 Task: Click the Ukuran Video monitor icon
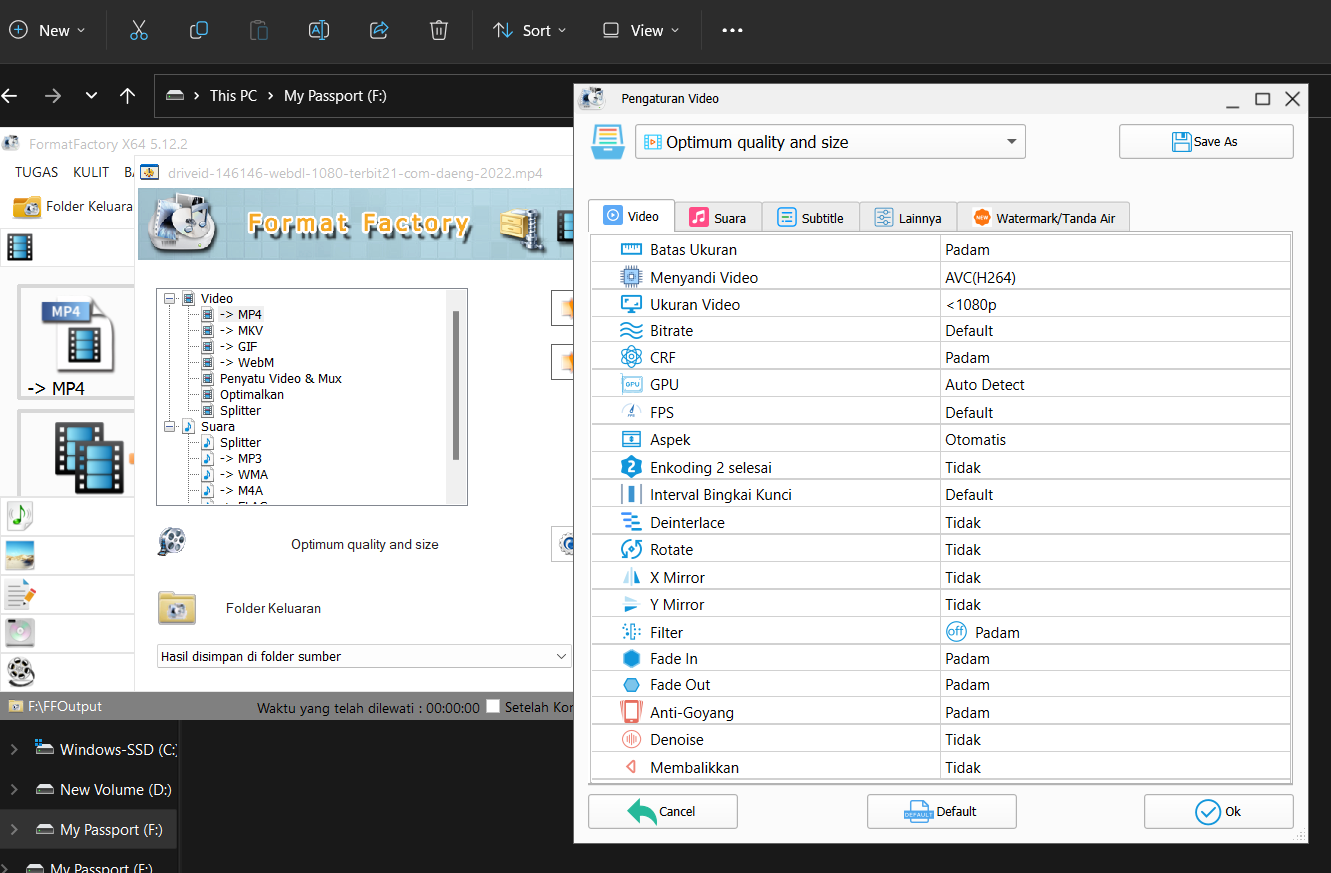631,304
